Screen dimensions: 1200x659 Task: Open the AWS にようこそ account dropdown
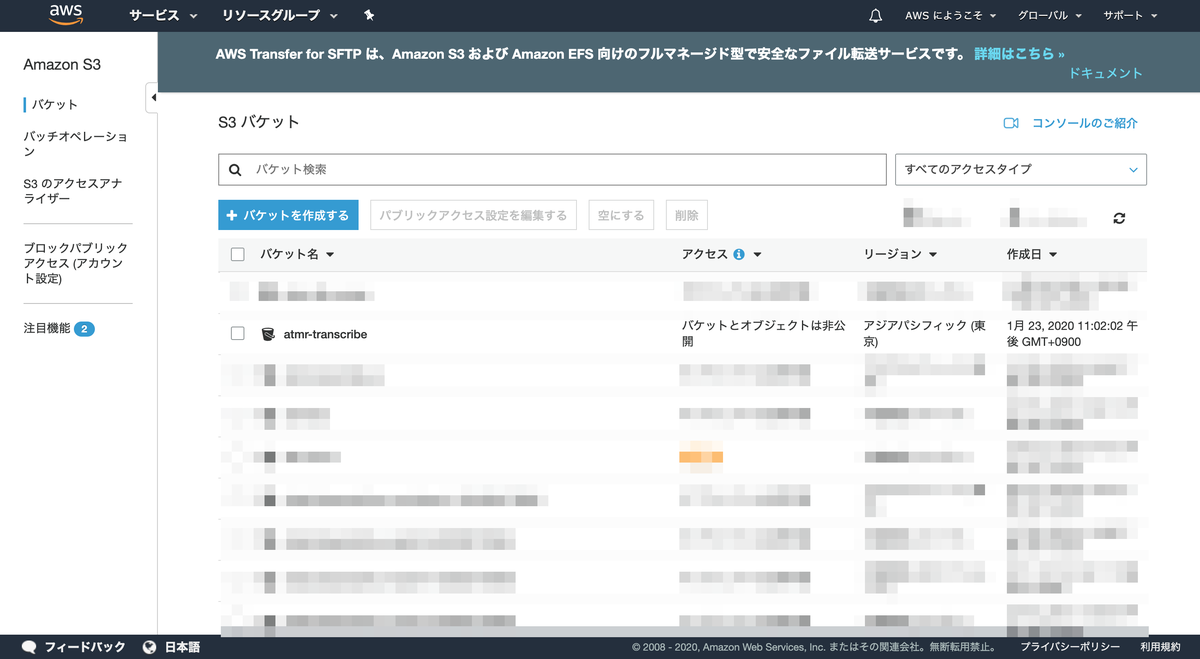point(950,15)
